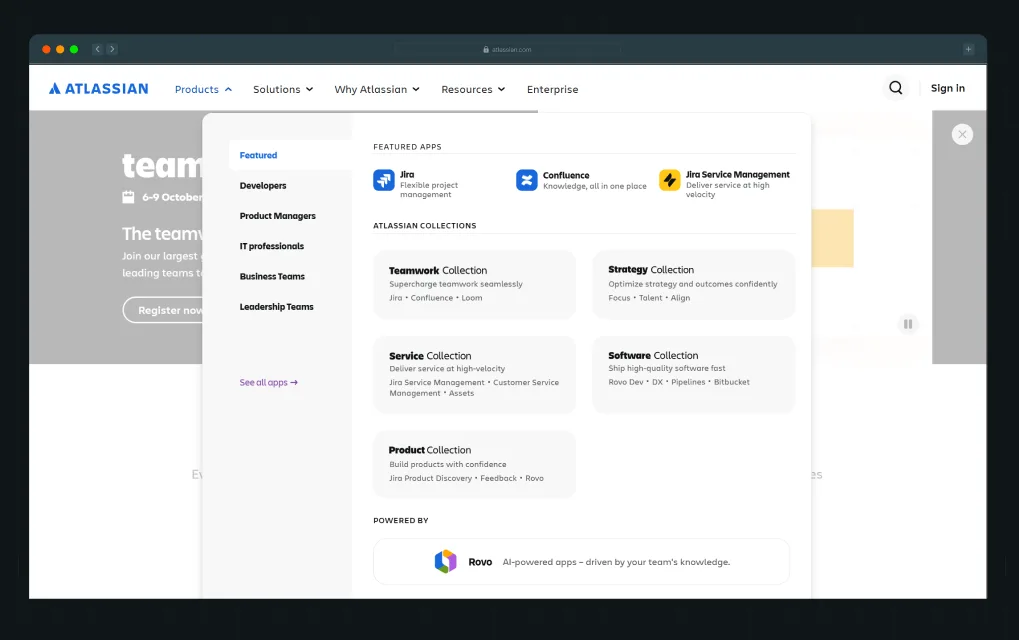This screenshot has height=640, width=1019.
Task: Close the banner with the X button
Action: point(962,134)
